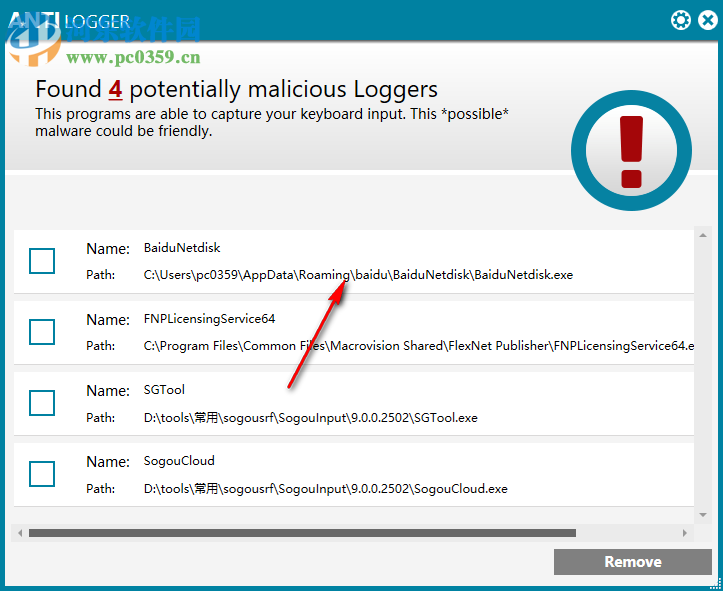Check the BaiduNetdisk checkbox

click(x=42, y=261)
